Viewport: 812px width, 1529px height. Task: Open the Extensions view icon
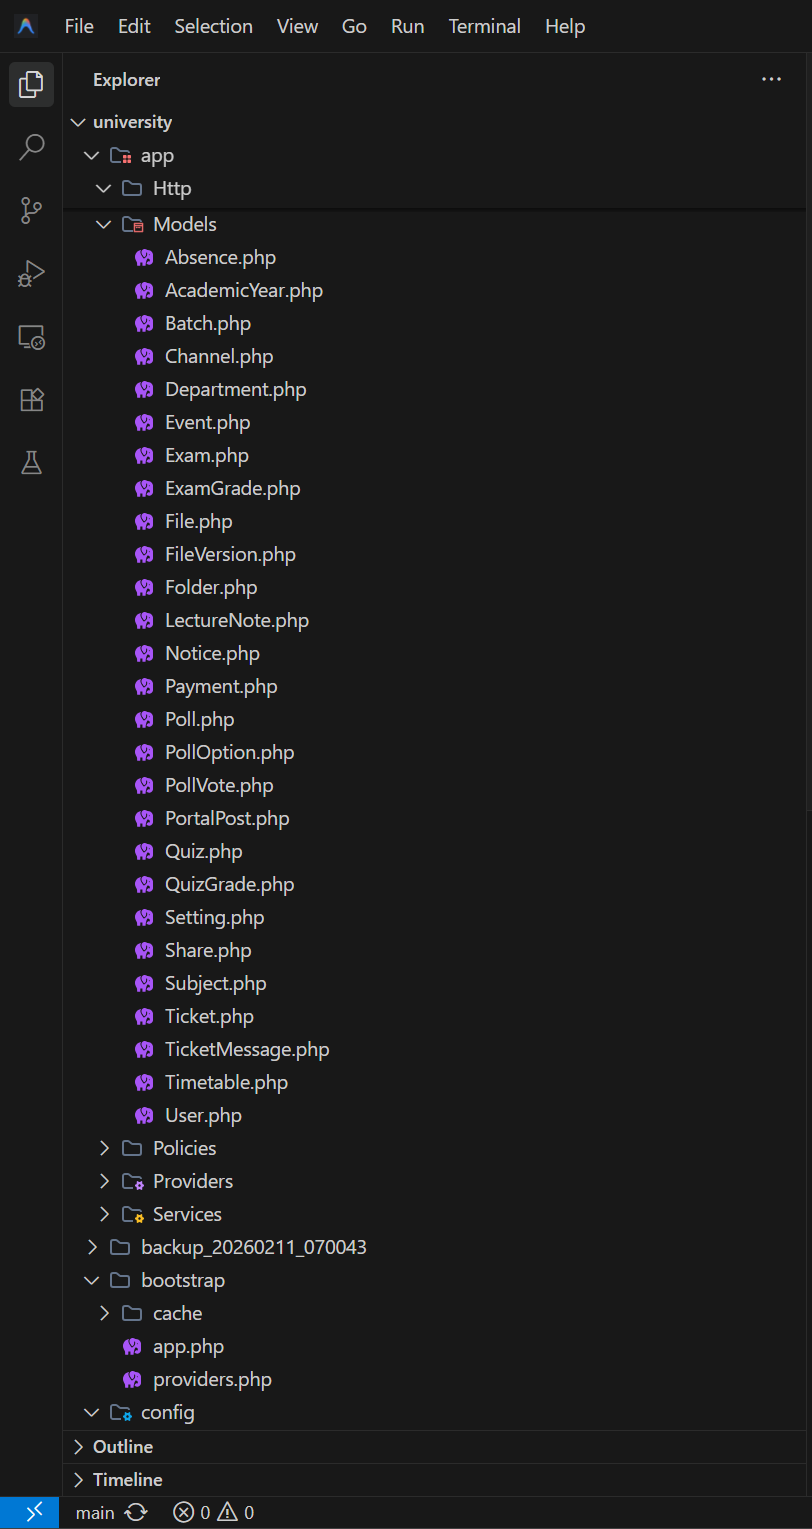pos(31,400)
